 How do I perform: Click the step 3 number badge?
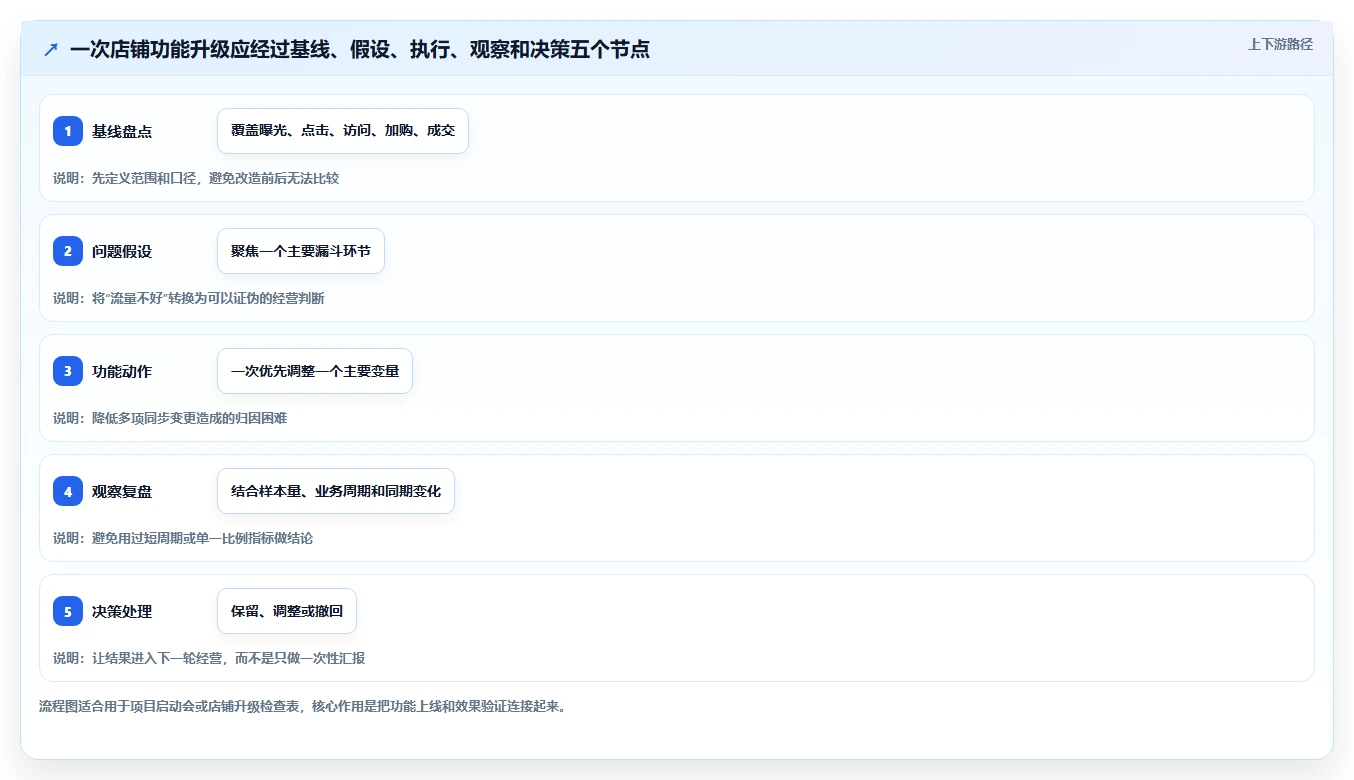click(x=68, y=371)
